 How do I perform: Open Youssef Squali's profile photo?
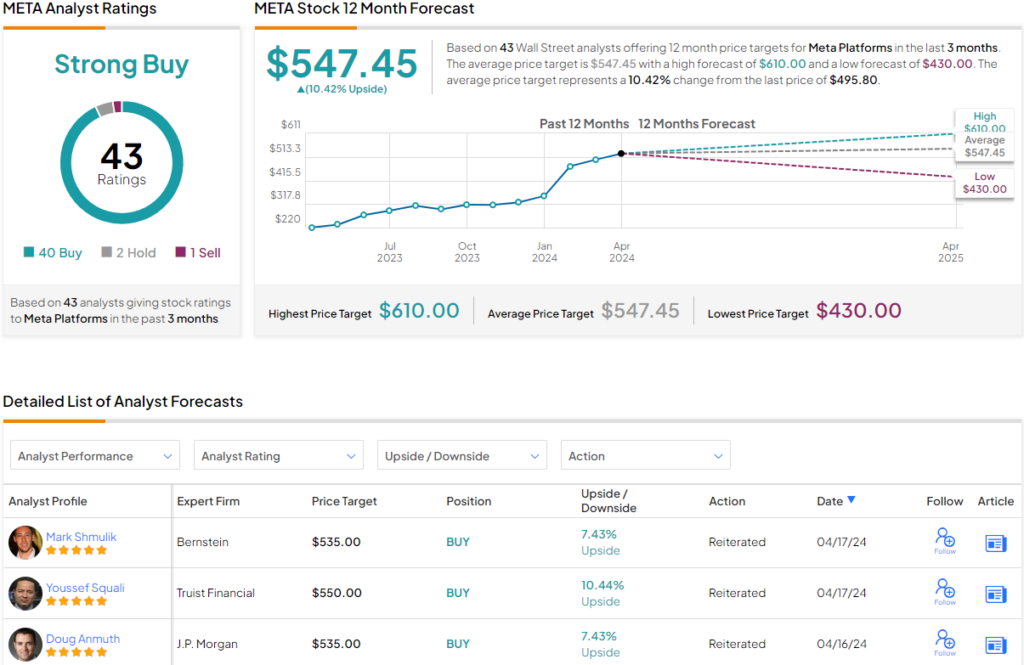tap(25, 593)
